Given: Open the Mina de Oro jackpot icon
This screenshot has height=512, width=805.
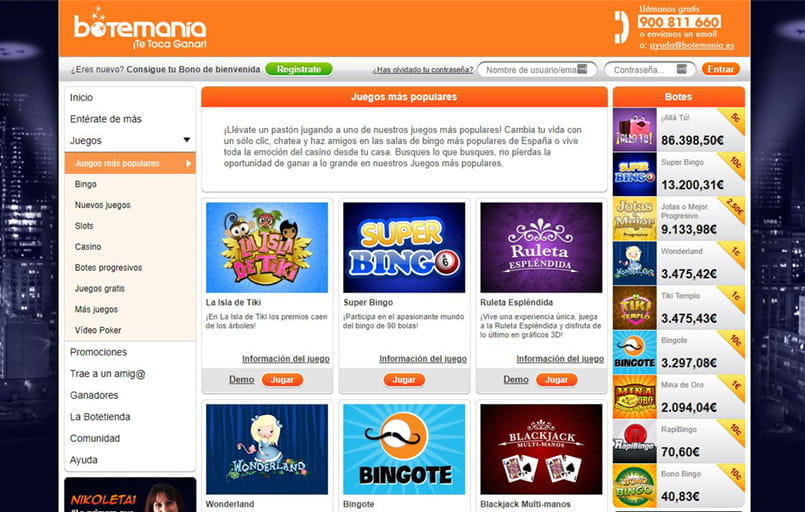Looking at the screenshot, I should pyautogui.click(x=635, y=396).
